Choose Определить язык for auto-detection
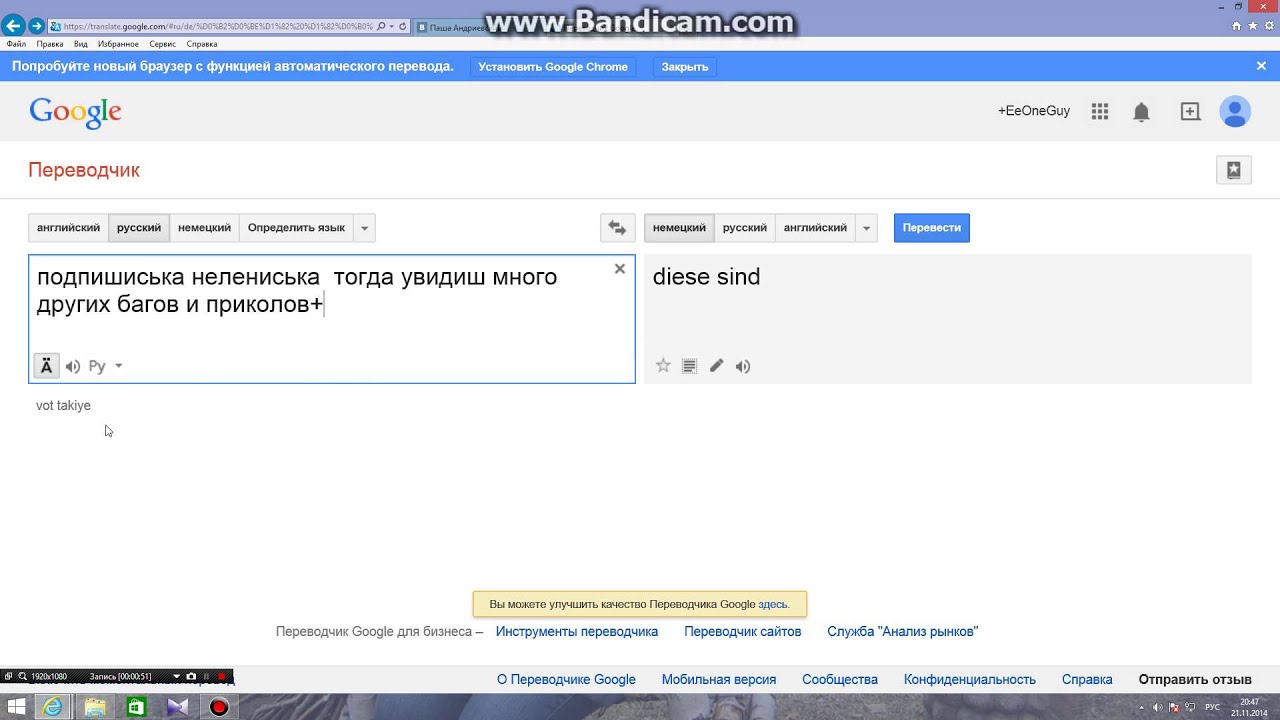The image size is (1280, 720). click(296, 228)
